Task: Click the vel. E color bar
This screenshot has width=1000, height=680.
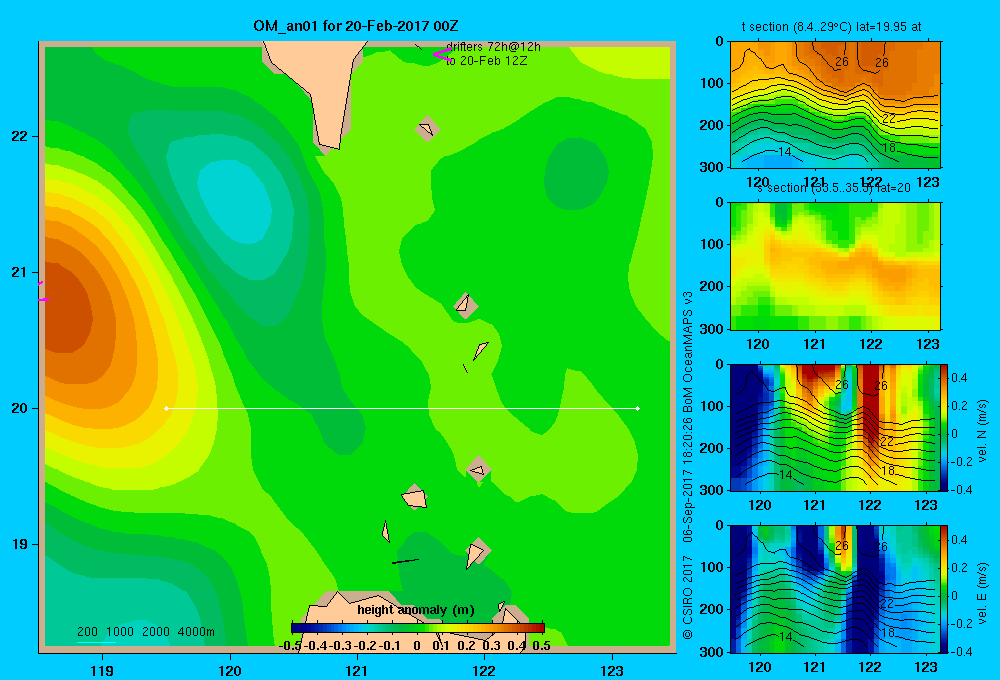Action: coord(944,589)
